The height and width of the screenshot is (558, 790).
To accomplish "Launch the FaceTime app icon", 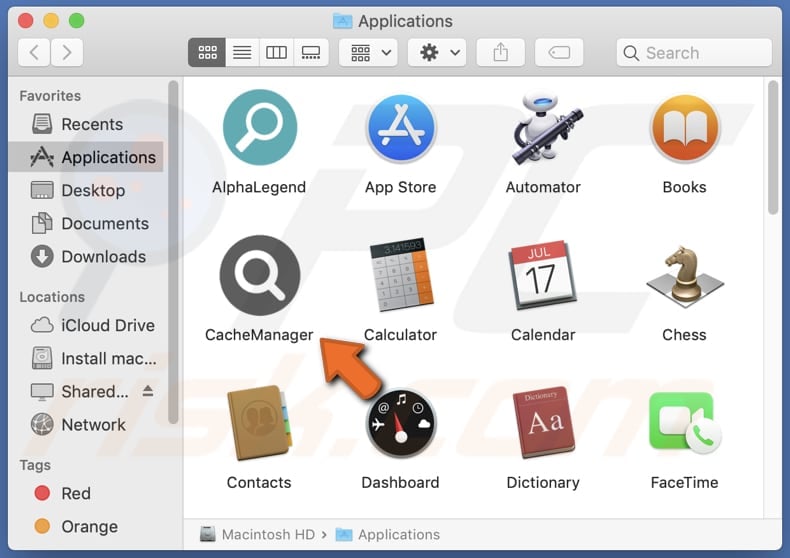I will [x=685, y=422].
